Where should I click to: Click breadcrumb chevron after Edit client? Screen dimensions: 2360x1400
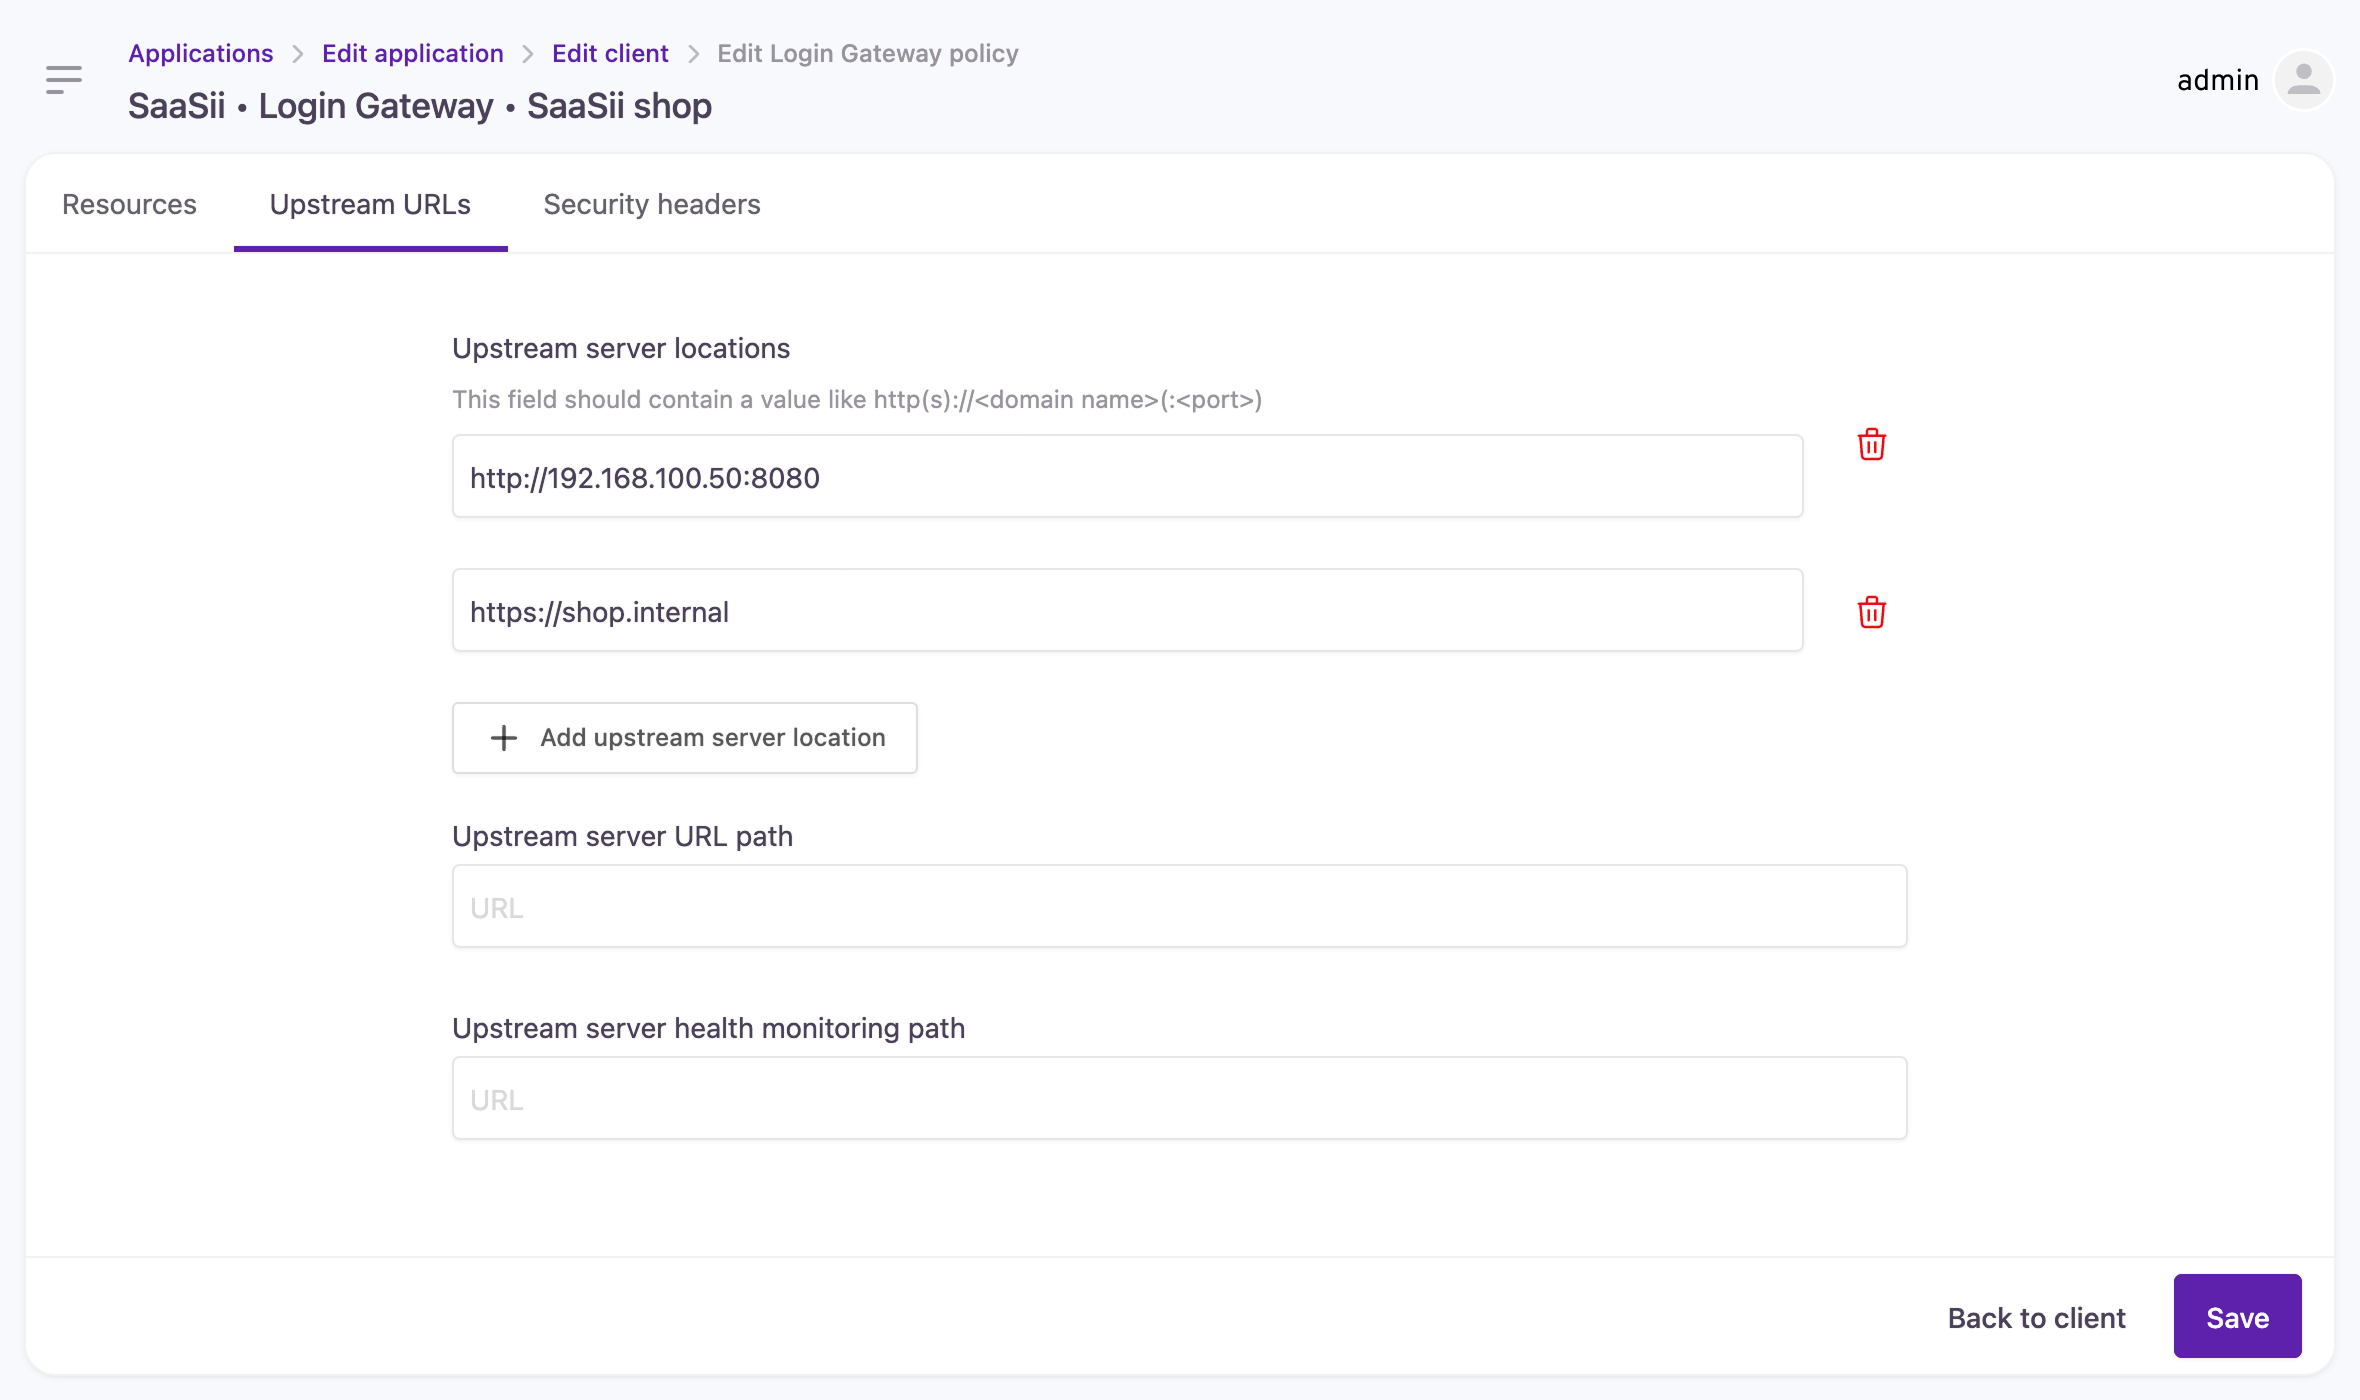693,54
